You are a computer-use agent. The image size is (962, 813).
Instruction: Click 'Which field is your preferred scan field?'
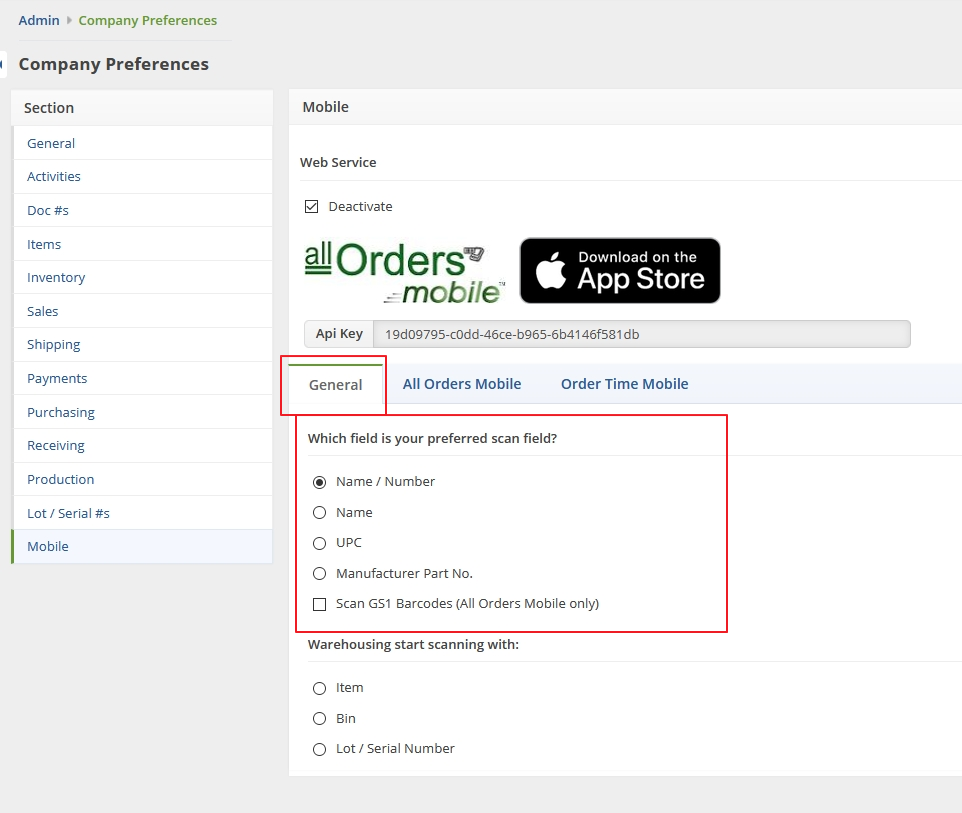[433, 439]
